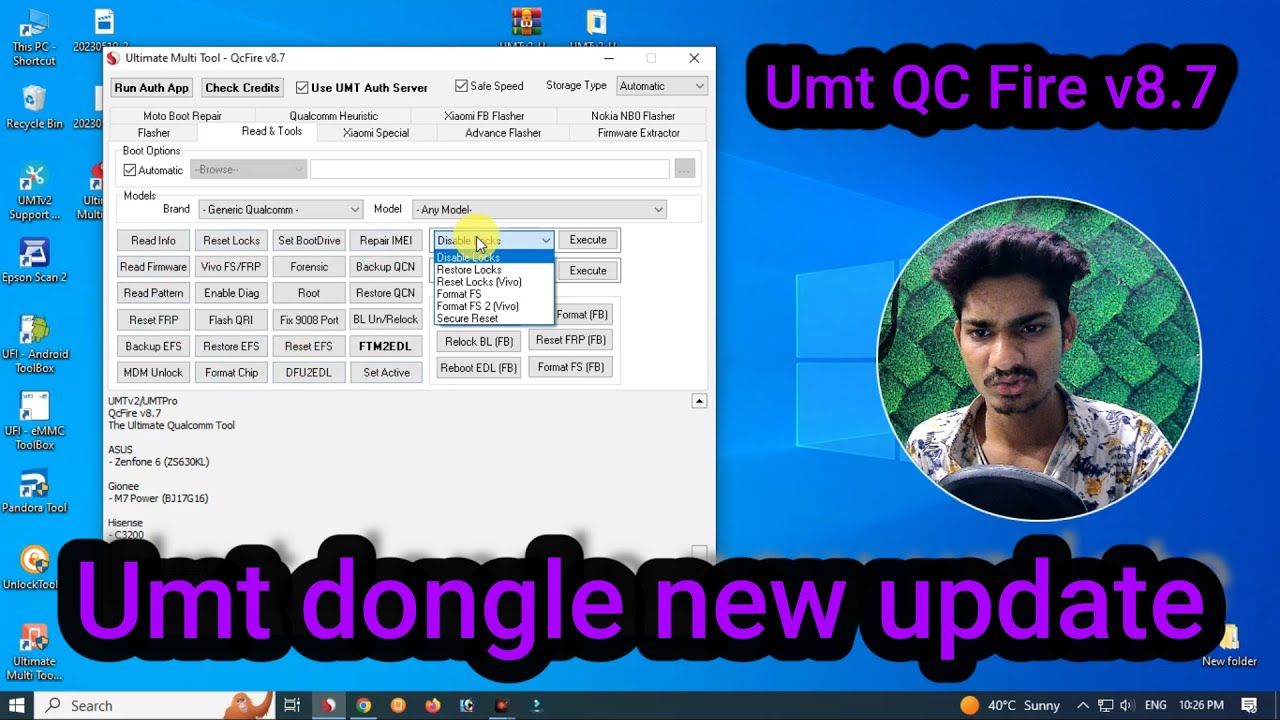Launch UFI eMMC ToolBox icon

[x=34, y=422]
